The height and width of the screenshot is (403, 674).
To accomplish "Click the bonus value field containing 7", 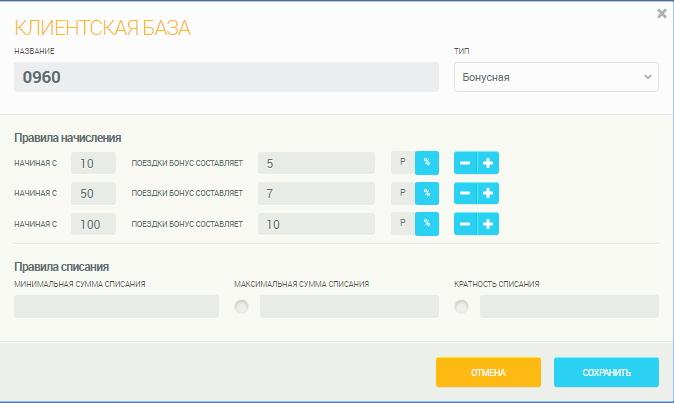I will 315,193.
